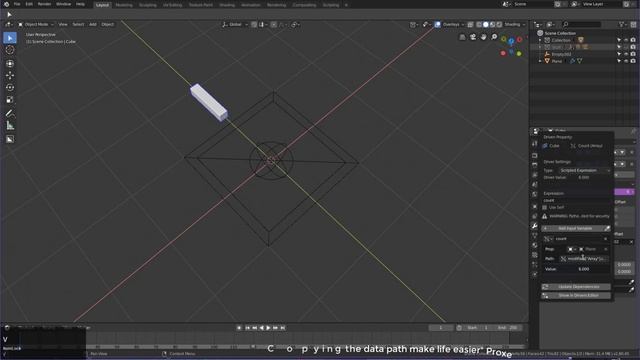The width and height of the screenshot is (640, 360).
Task: Jump to the timeline start frame
Action: (247, 328)
